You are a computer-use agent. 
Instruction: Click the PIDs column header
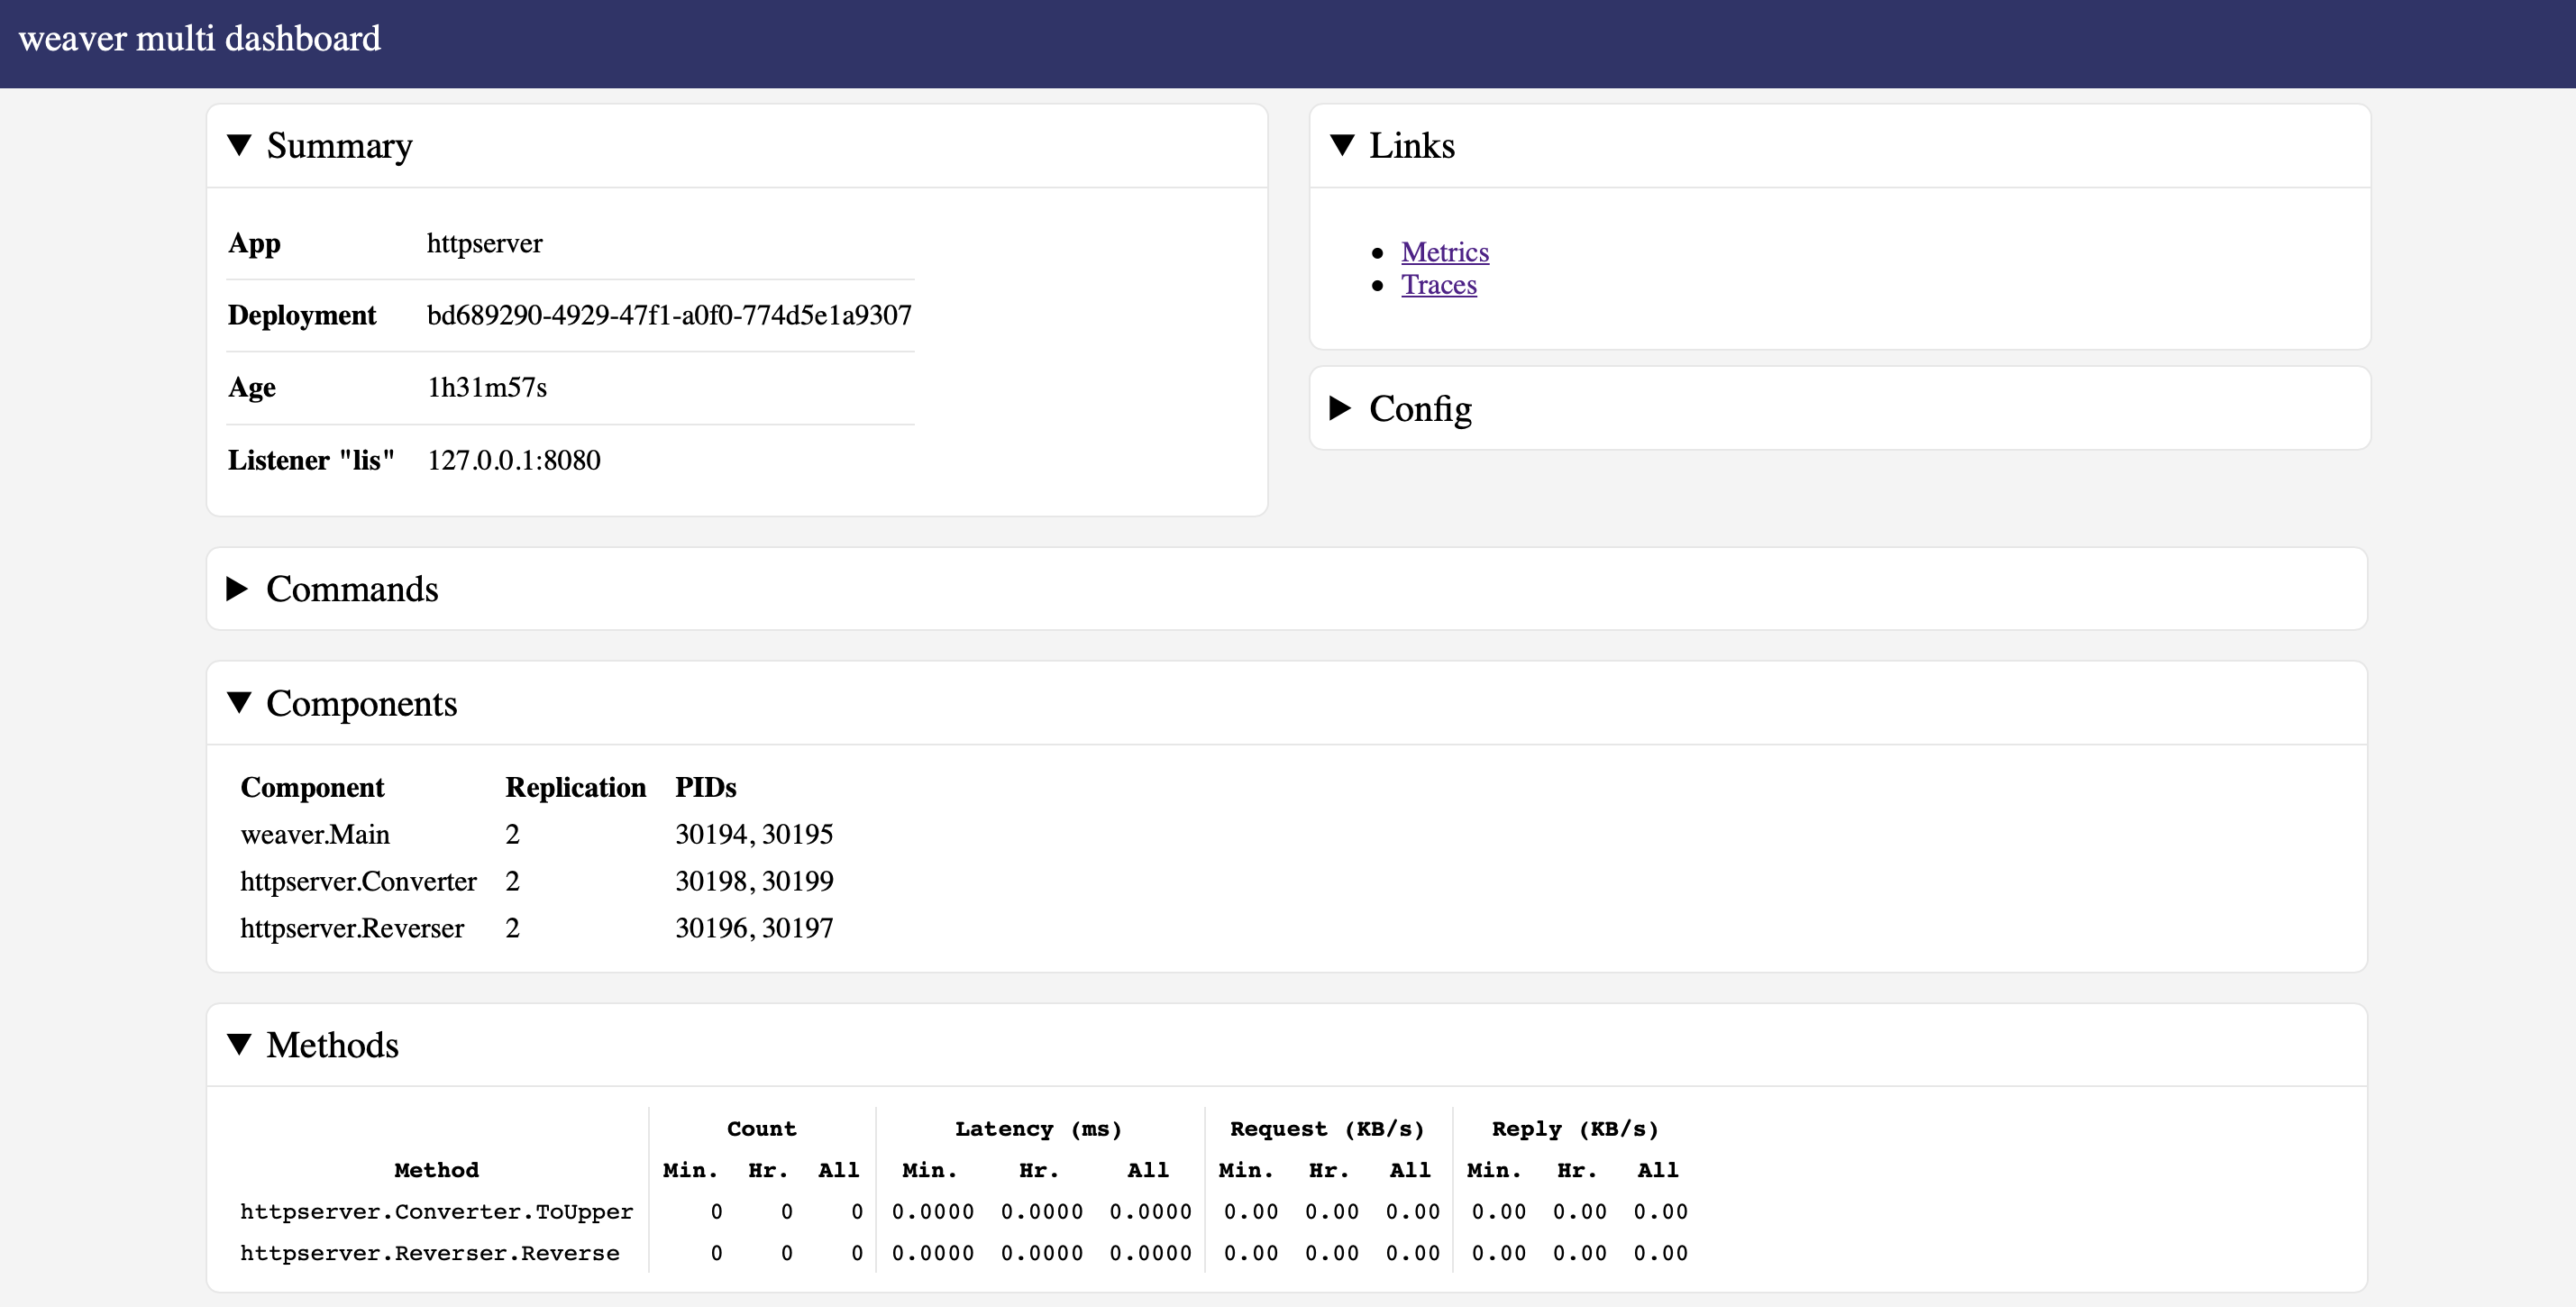click(705, 788)
